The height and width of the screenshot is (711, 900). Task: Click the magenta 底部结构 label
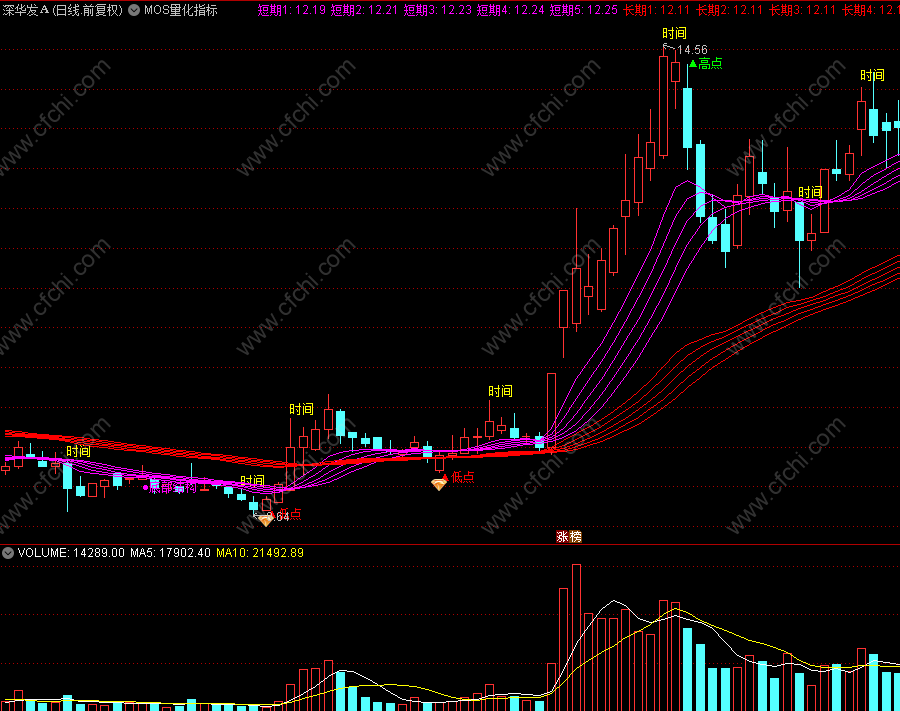[x=173, y=488]
